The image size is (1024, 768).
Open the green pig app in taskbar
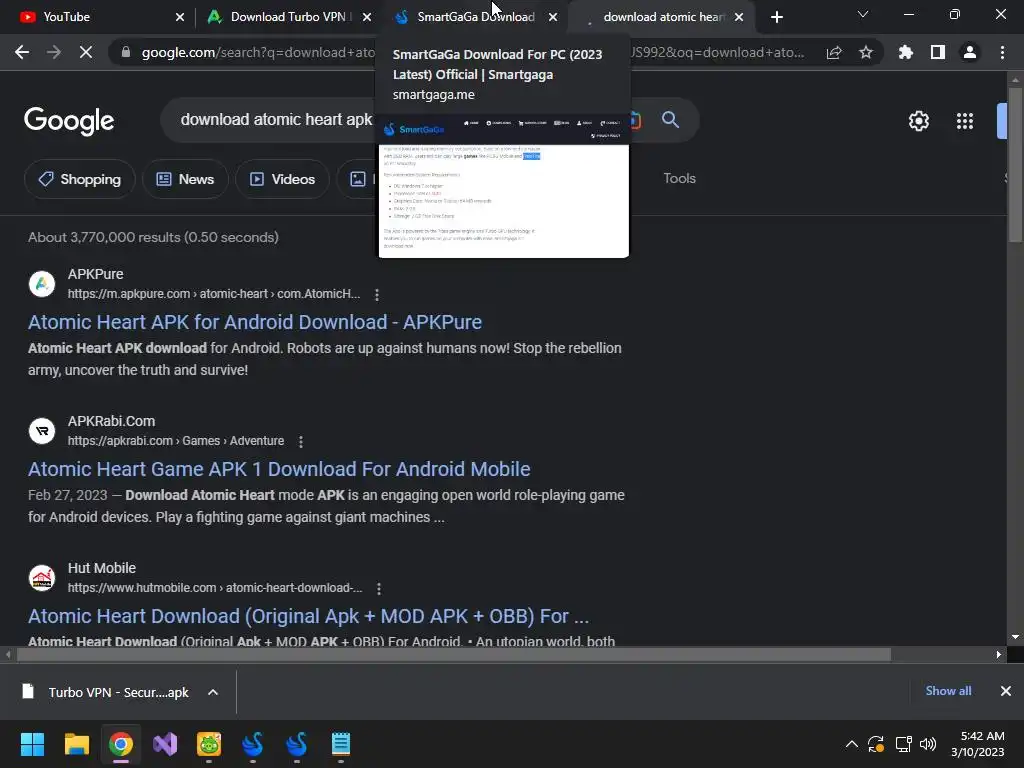(x=209, y=744)
